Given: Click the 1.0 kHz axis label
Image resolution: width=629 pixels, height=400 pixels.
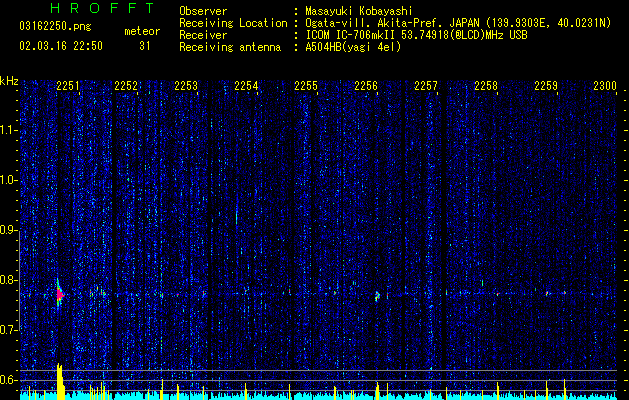Looking at the screenshot, I should pos(8,181).
